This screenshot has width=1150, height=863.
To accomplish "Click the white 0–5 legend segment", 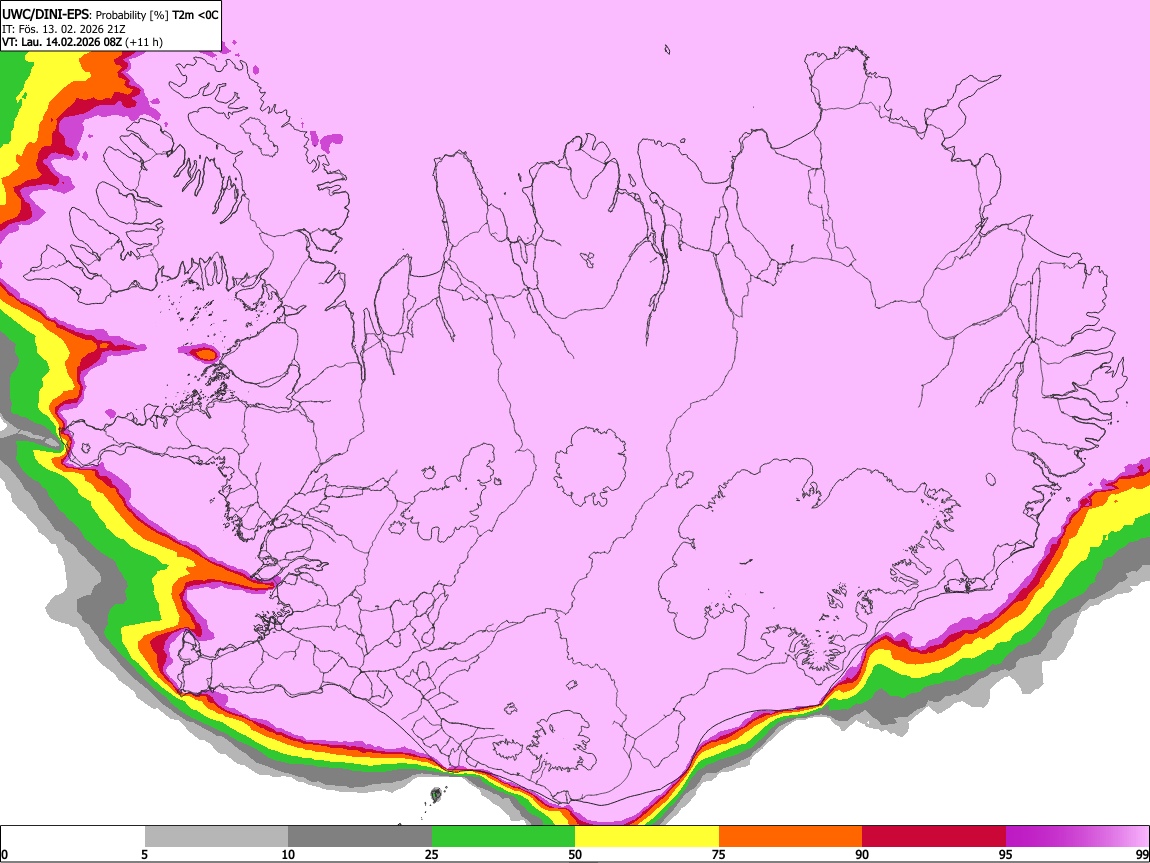I will pos(73,837).
